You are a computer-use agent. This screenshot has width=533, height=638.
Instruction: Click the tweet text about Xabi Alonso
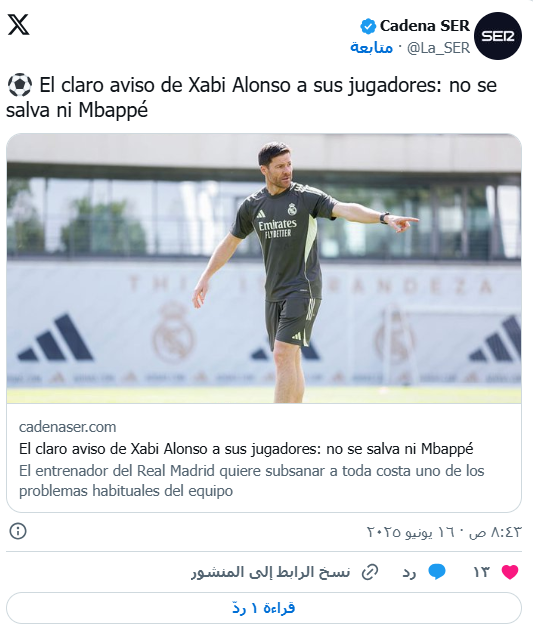pos(251,98)
